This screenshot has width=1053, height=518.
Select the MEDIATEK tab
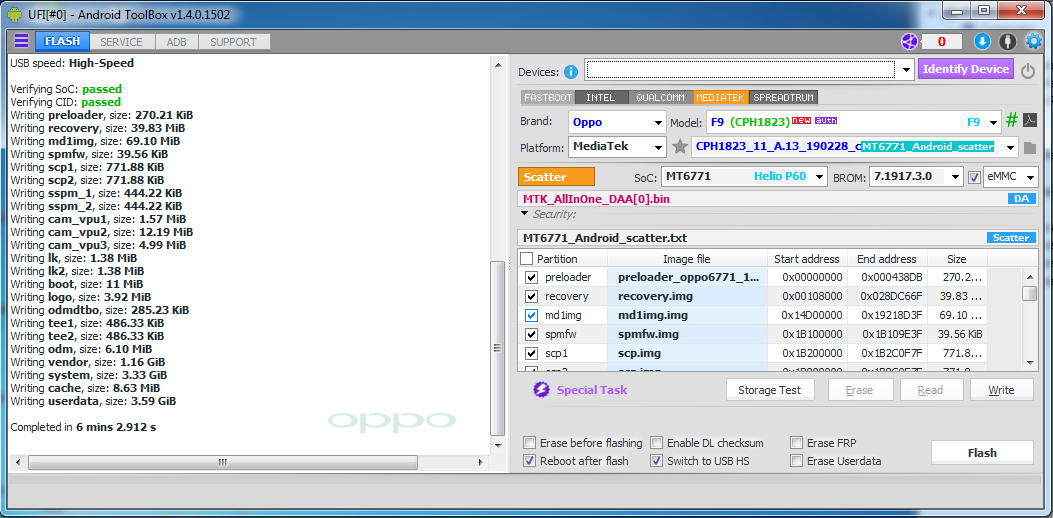click(x=721, y=97)
